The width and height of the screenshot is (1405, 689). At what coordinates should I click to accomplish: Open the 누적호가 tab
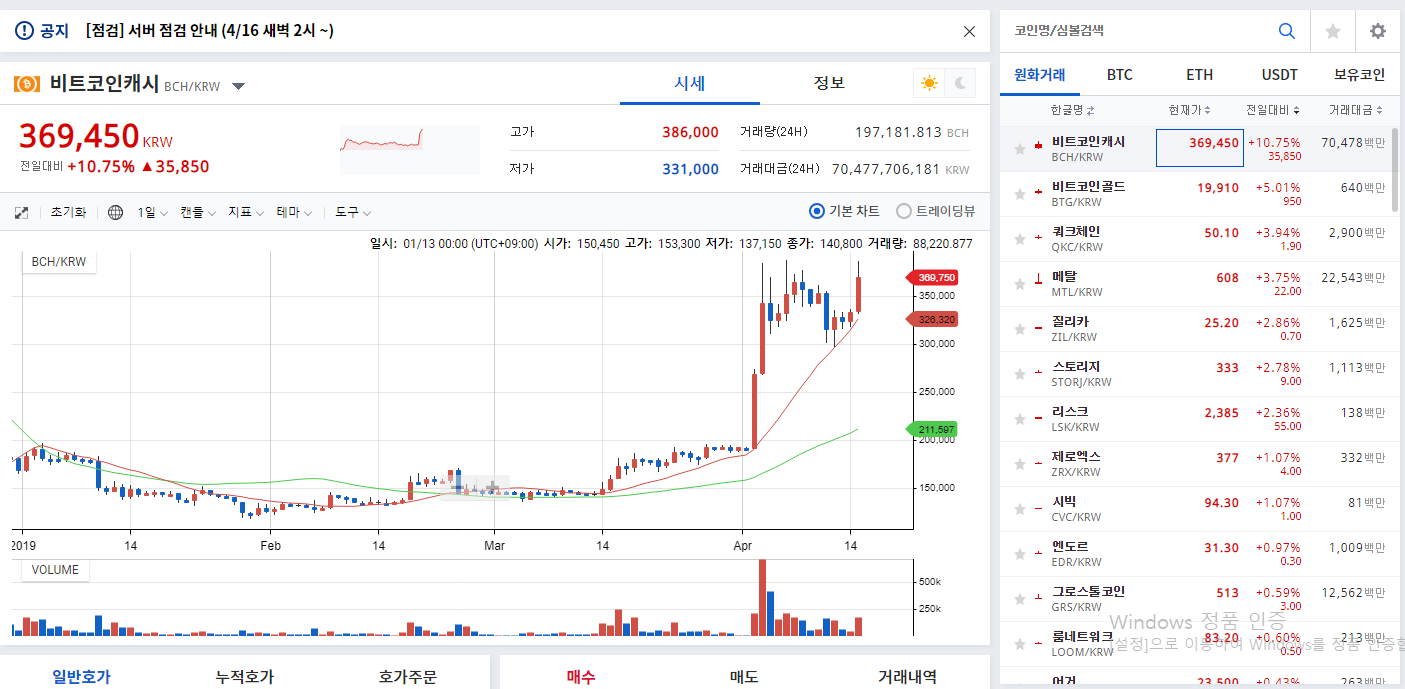click(x=245, y=676)
